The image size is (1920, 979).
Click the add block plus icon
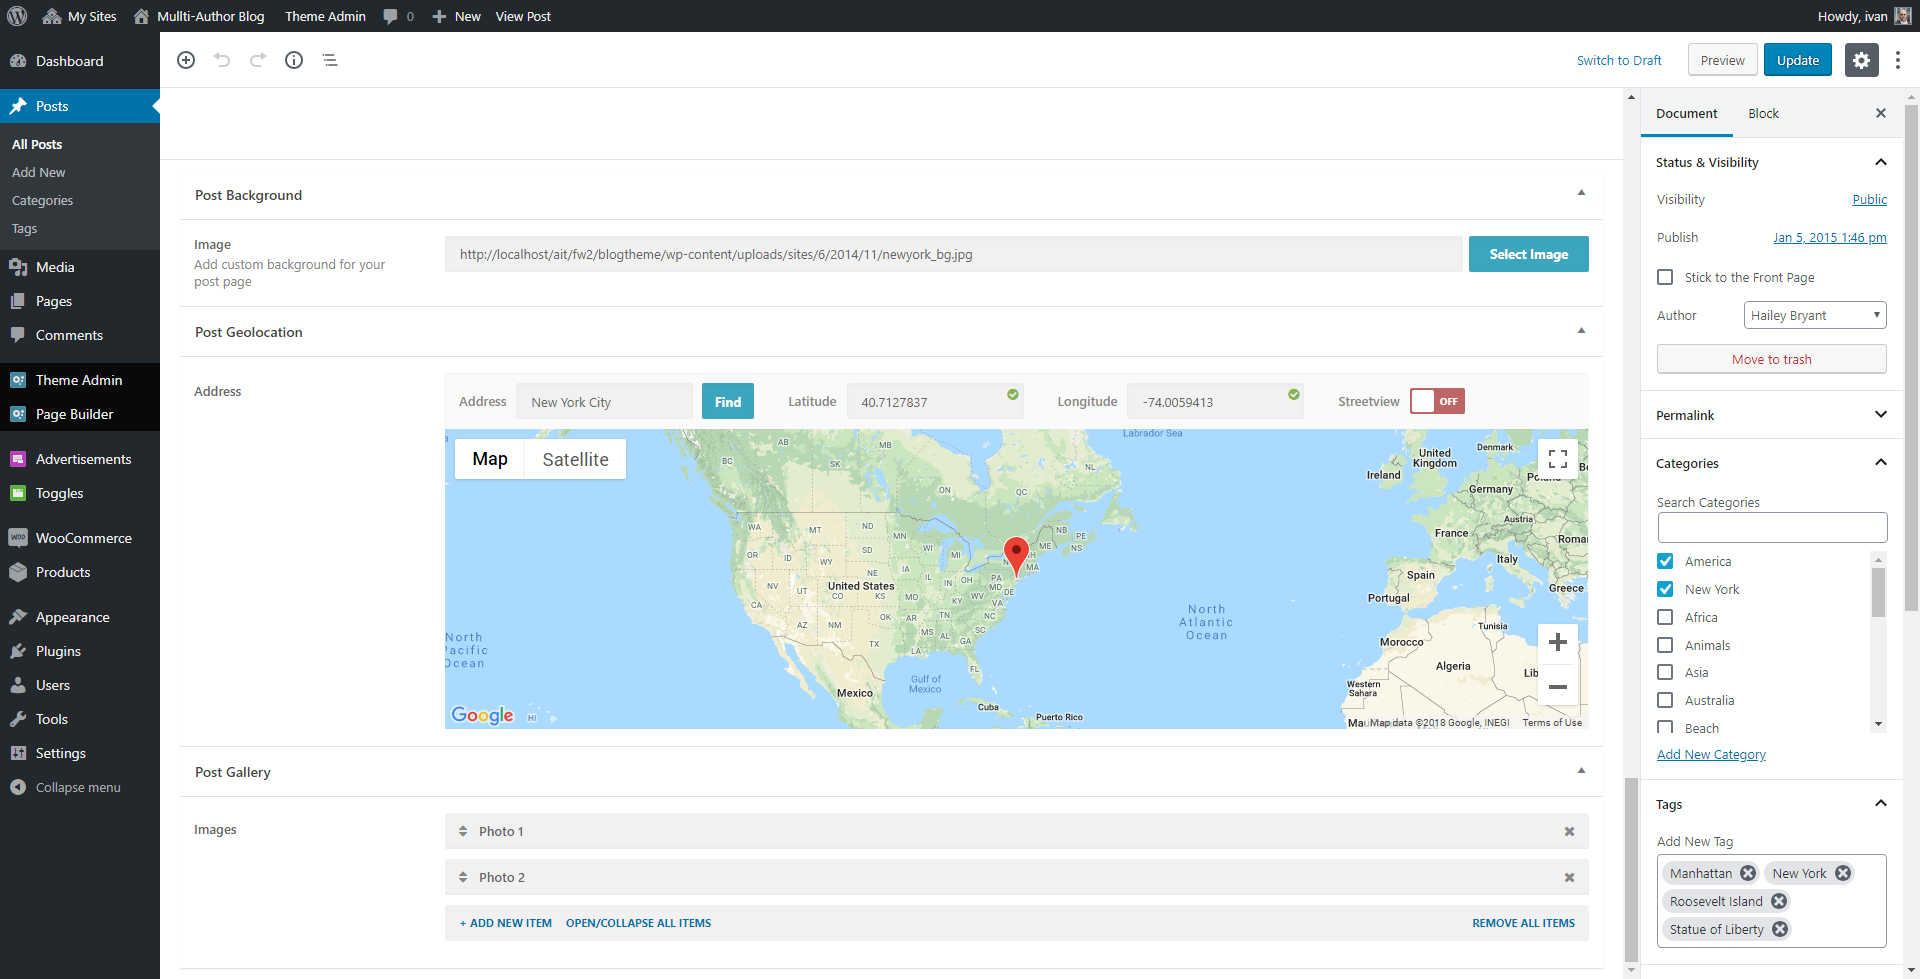186,60
